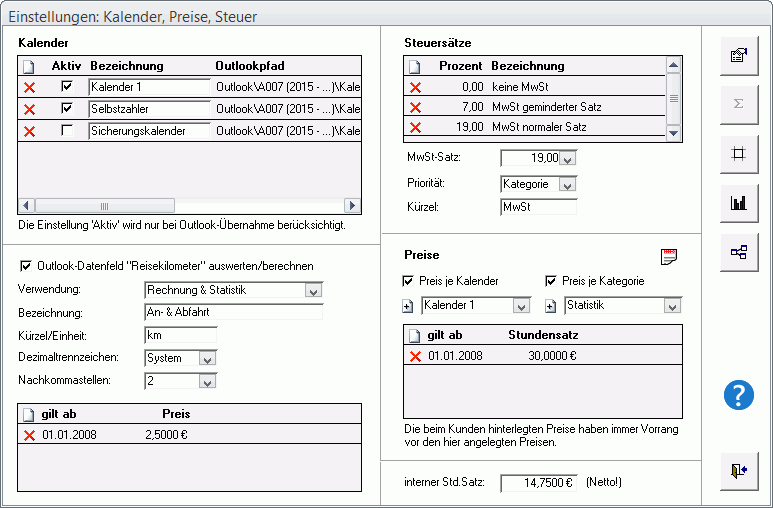Remove the 30,0000 € Stundensatz entry

coord(416,355)
